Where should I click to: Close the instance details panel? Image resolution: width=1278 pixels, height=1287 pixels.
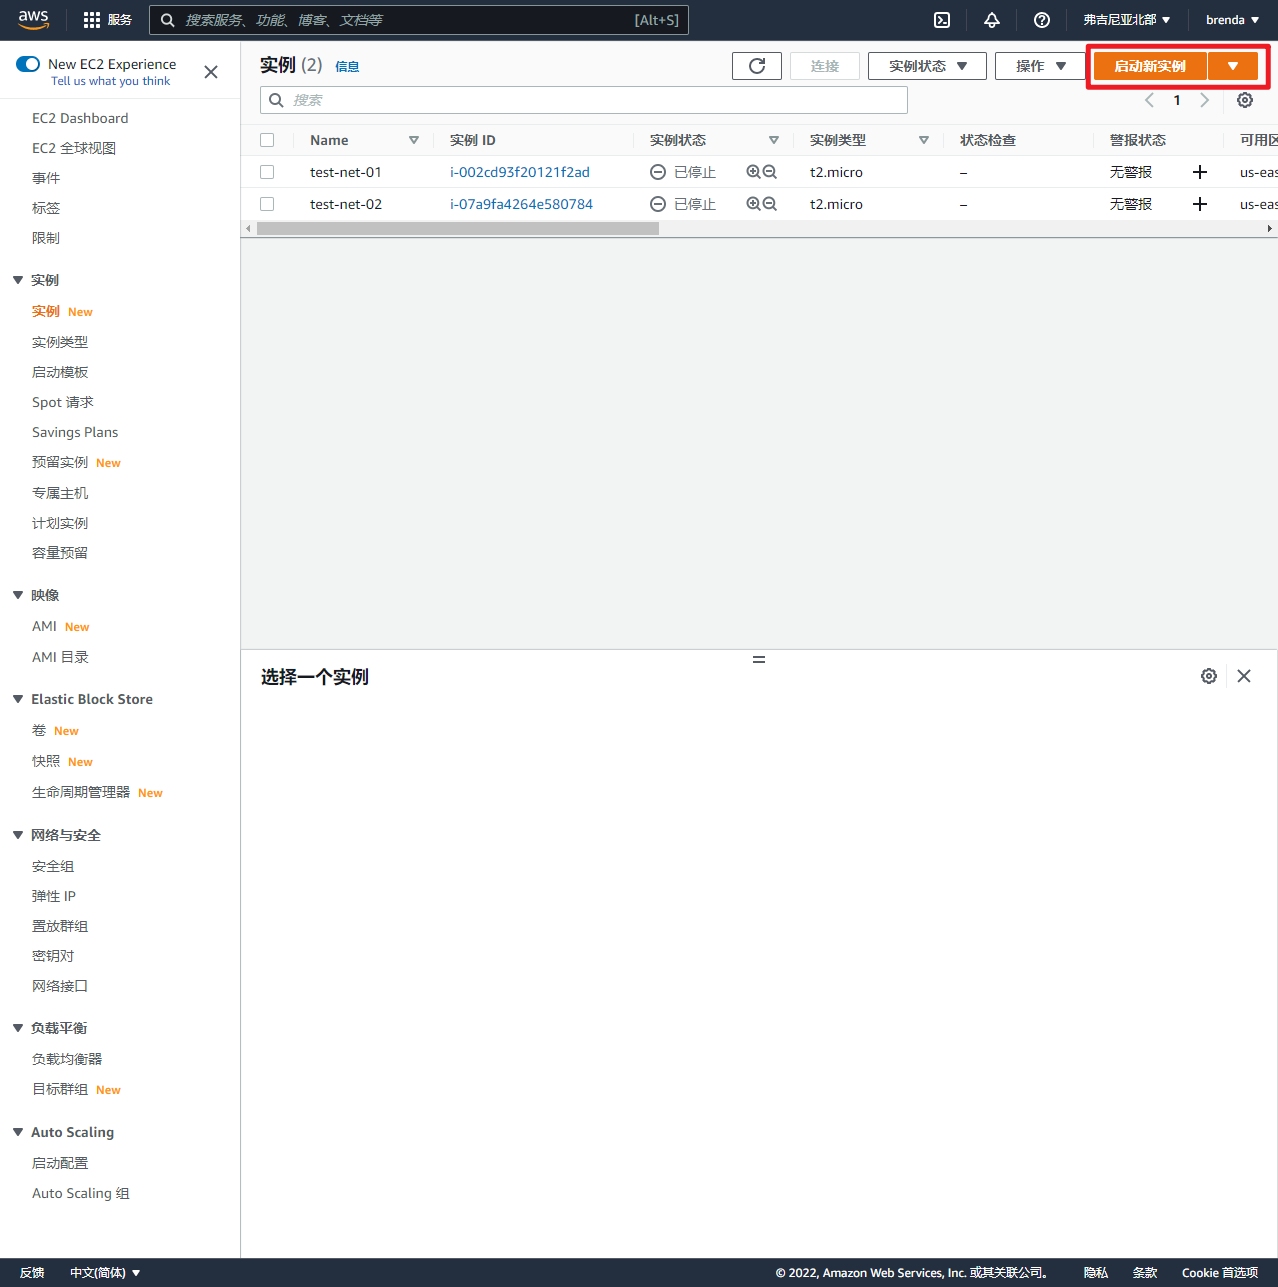pyautogui.click(x=1244, y=676)
